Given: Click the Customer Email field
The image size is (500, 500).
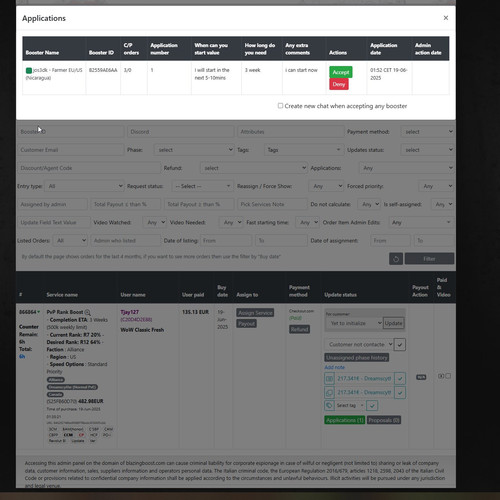Looking at the screenshot, I should pyautogui.click(x=70, y=150).
